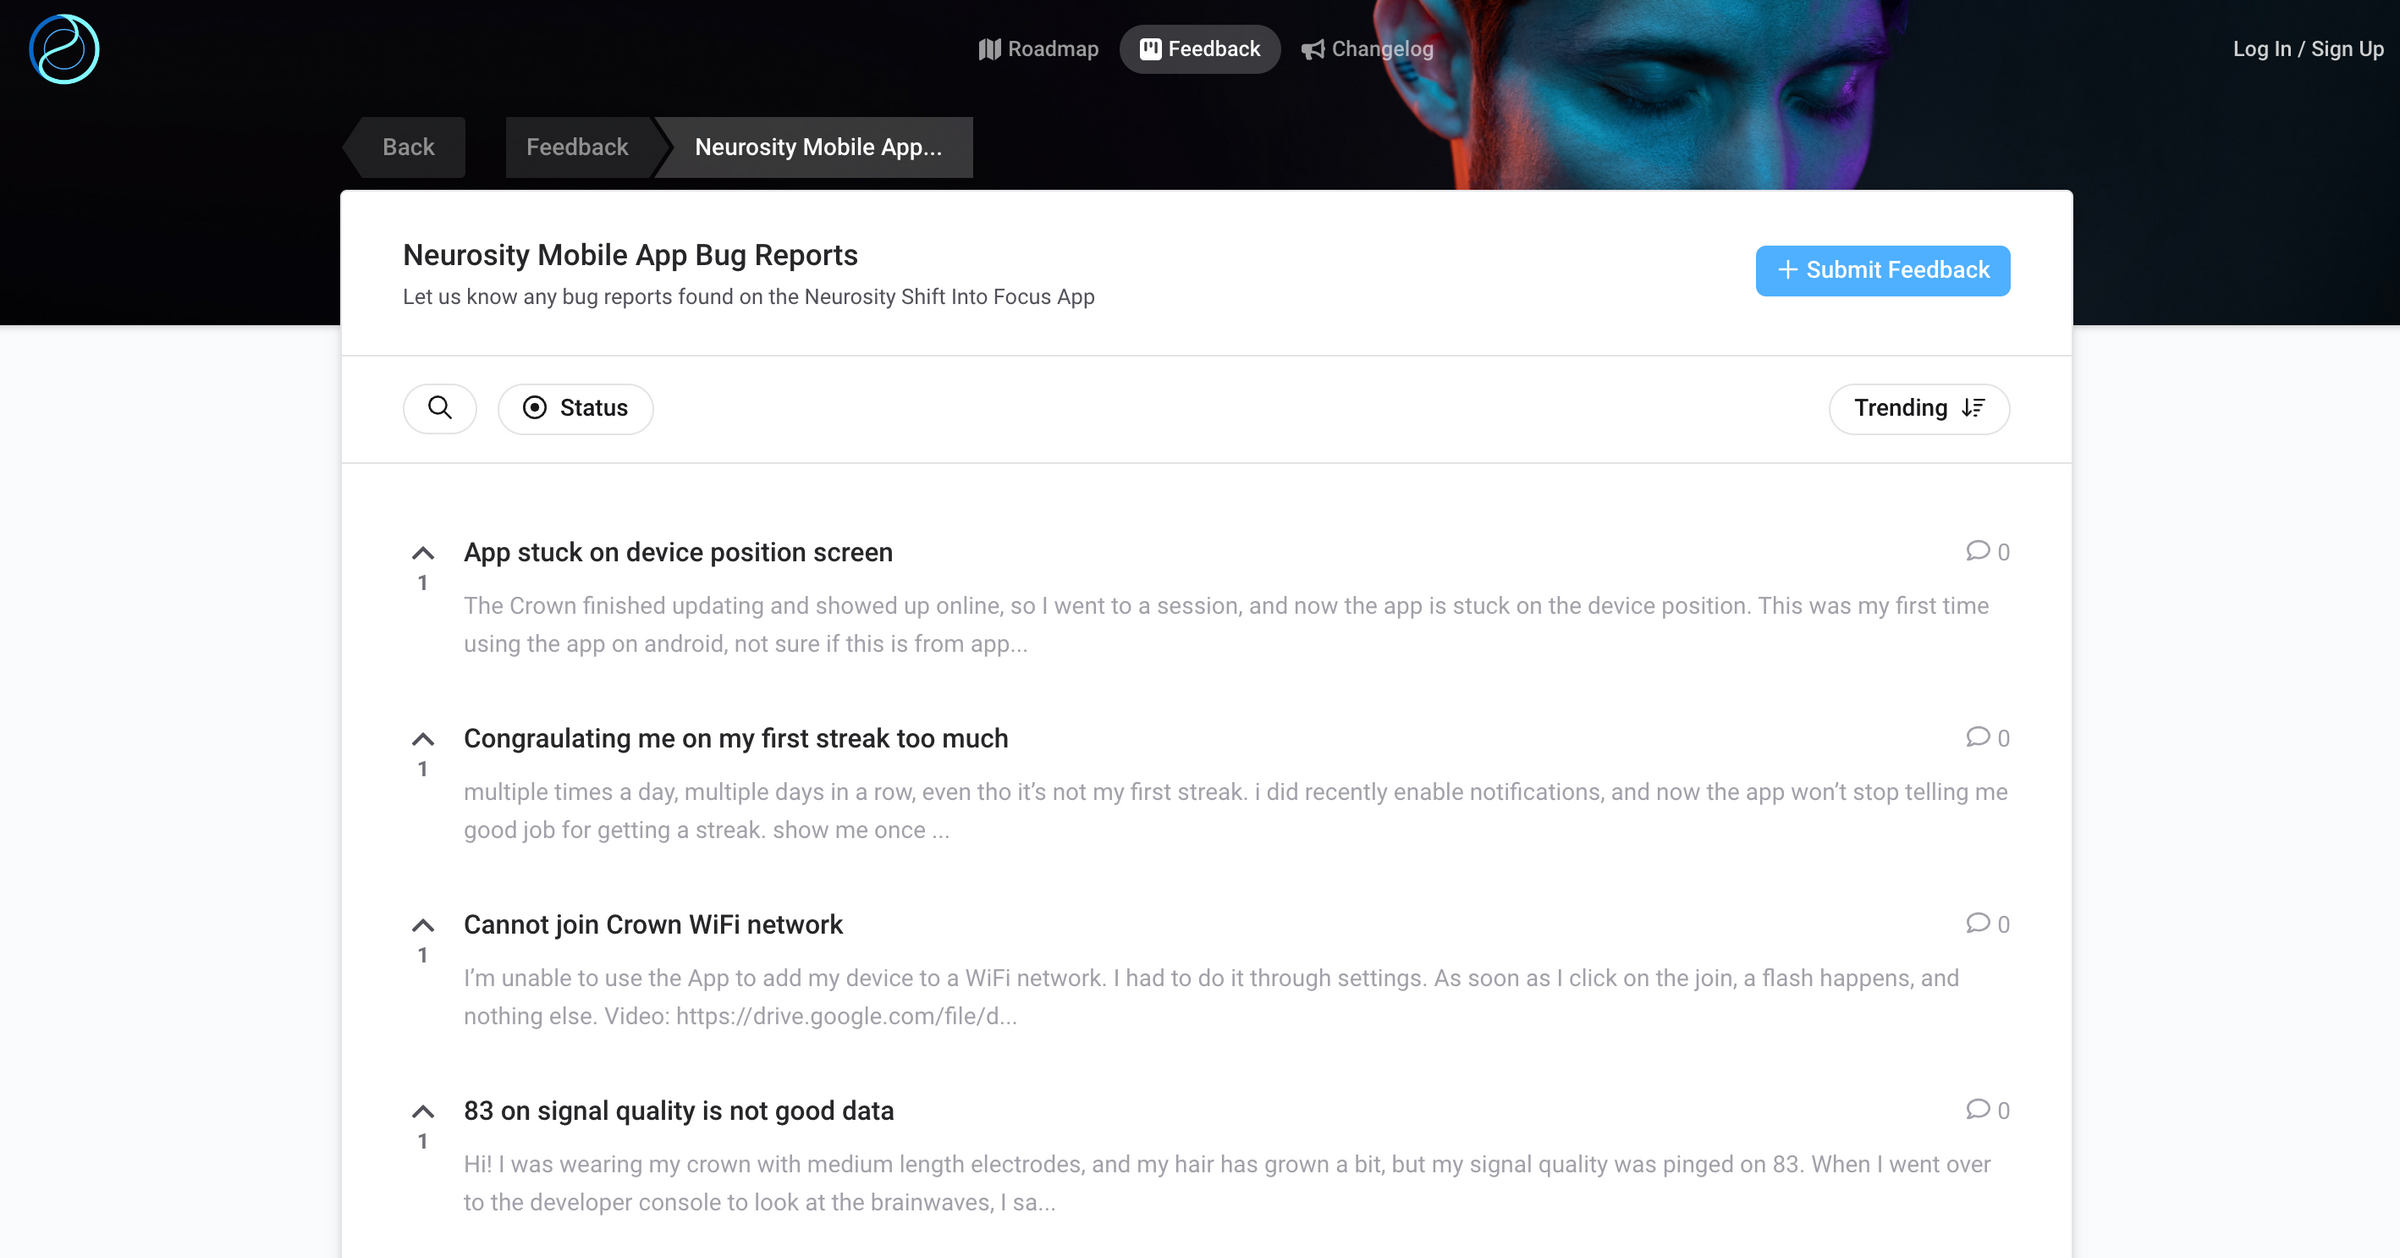
Task: Click the plus icon on Submit Feedback
Action: (x=1789, y=270)
